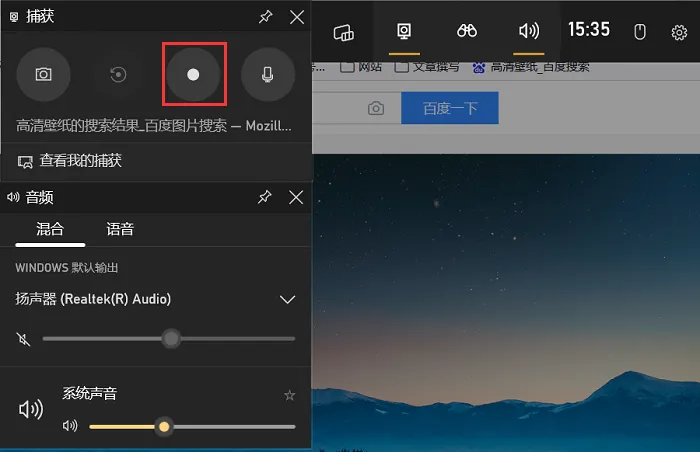Open 查看我的捕获 gallery link

pyautogui.click(x=70, y=161)
